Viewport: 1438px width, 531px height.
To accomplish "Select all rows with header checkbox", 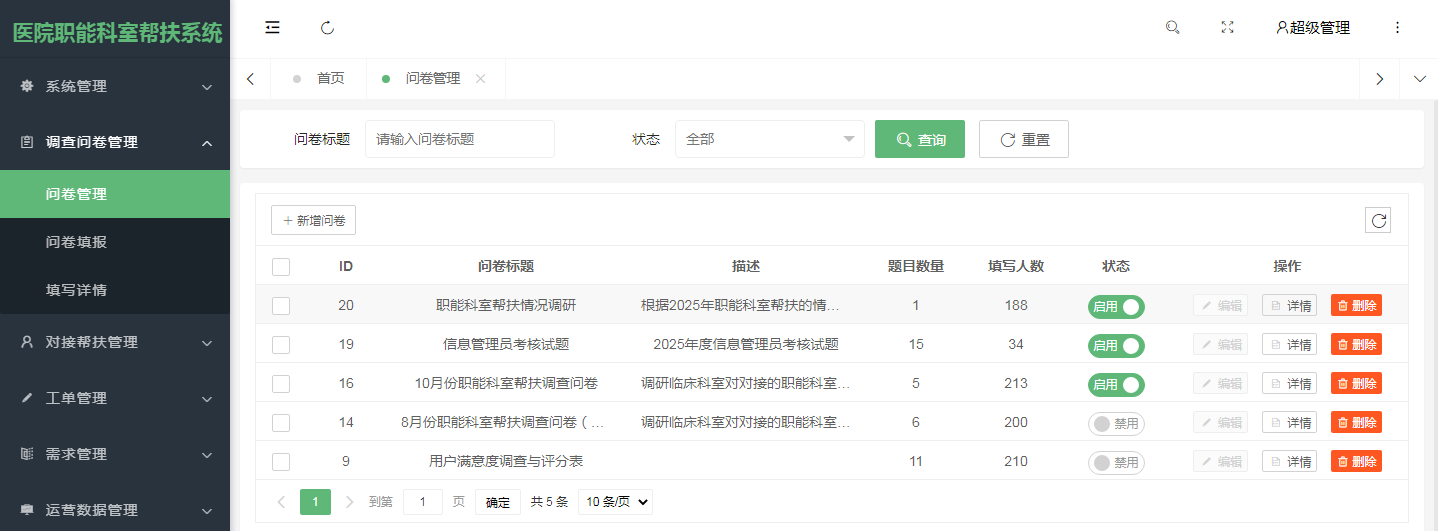I will [281, 267].
